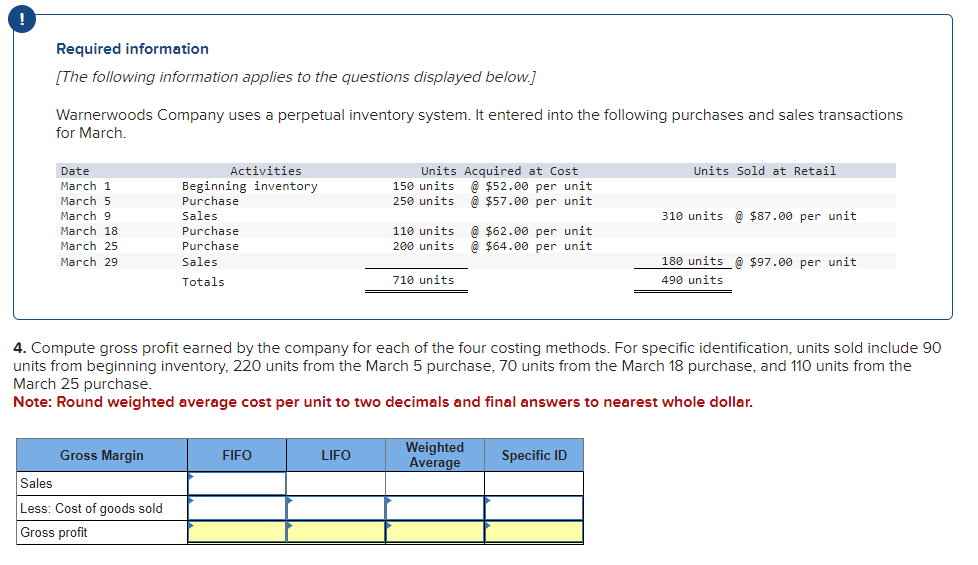Click the 'March 18' date entry

point(89,231)
